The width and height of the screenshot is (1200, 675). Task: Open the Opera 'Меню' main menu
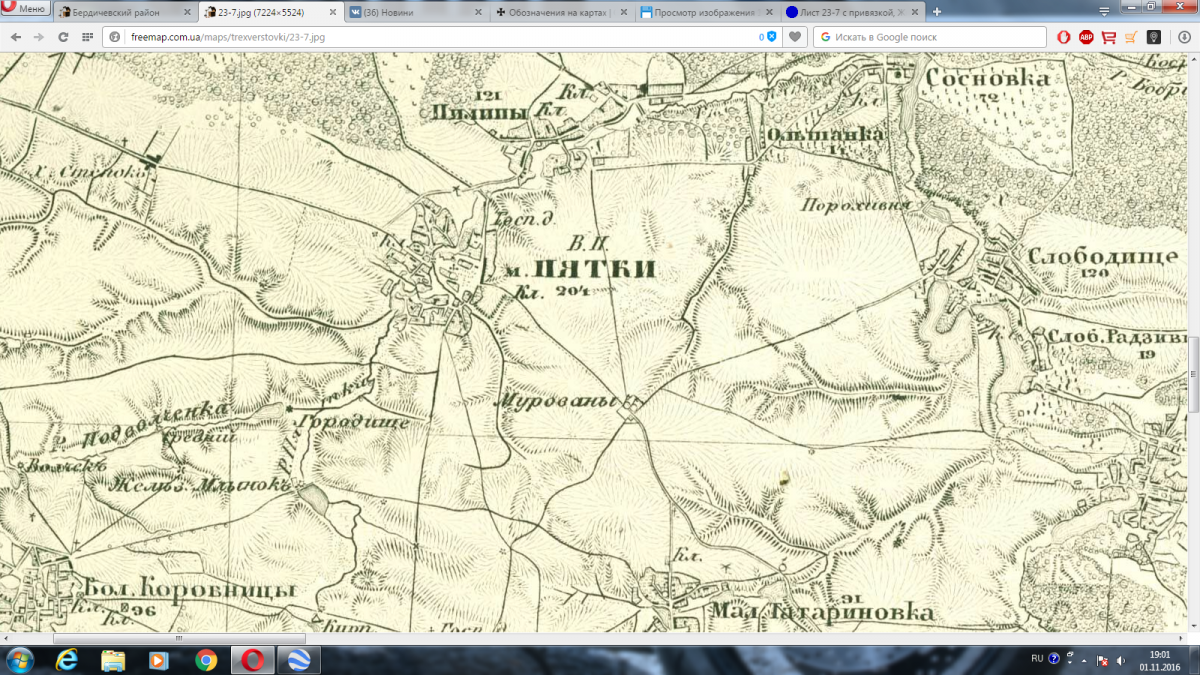tap(25, 10)
